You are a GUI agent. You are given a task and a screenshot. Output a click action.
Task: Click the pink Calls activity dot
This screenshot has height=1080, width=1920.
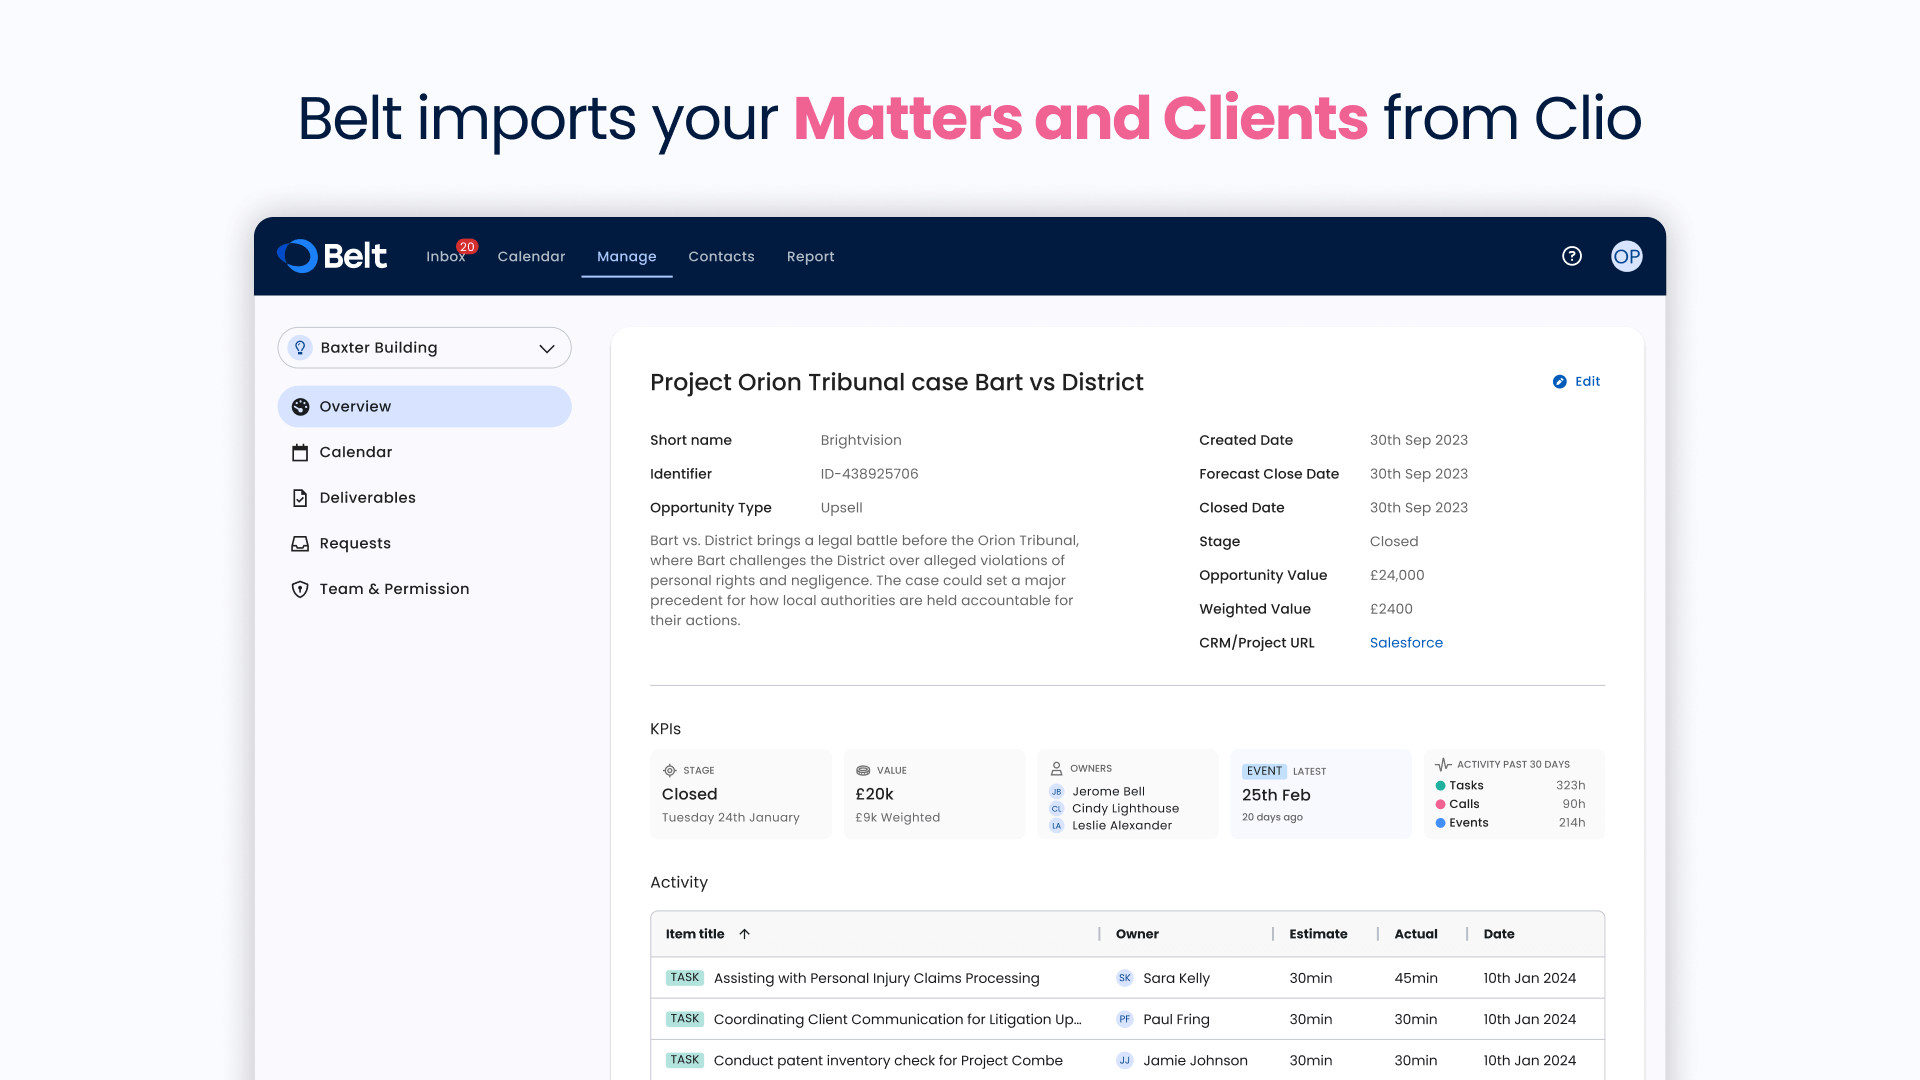click(x=1440, y=804)
